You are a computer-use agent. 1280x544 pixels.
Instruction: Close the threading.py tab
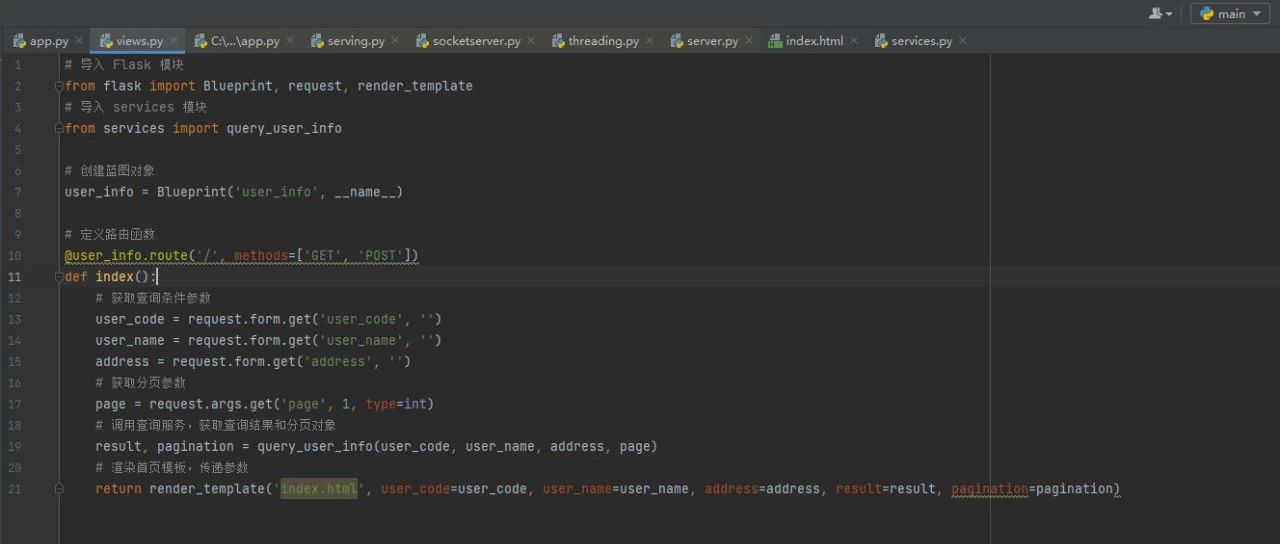(x=649, y=41)
